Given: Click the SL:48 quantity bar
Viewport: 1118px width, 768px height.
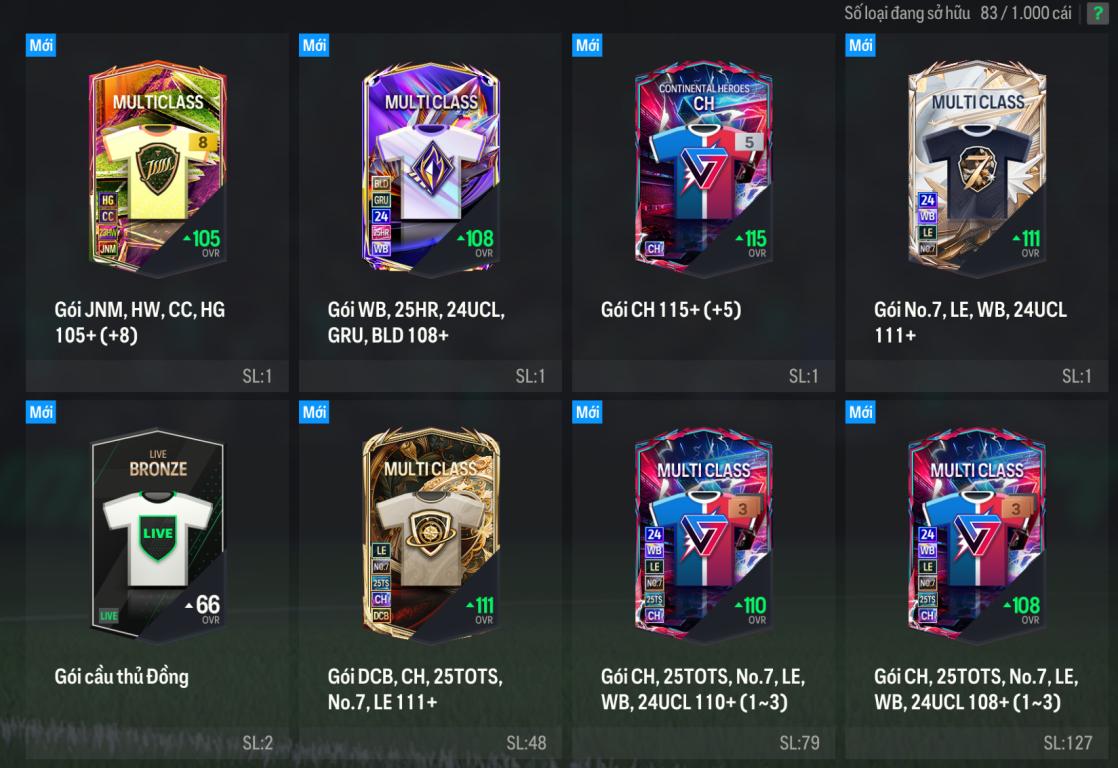Looking at the screenshot, I should pyautogui.click(x=431, y=742).
